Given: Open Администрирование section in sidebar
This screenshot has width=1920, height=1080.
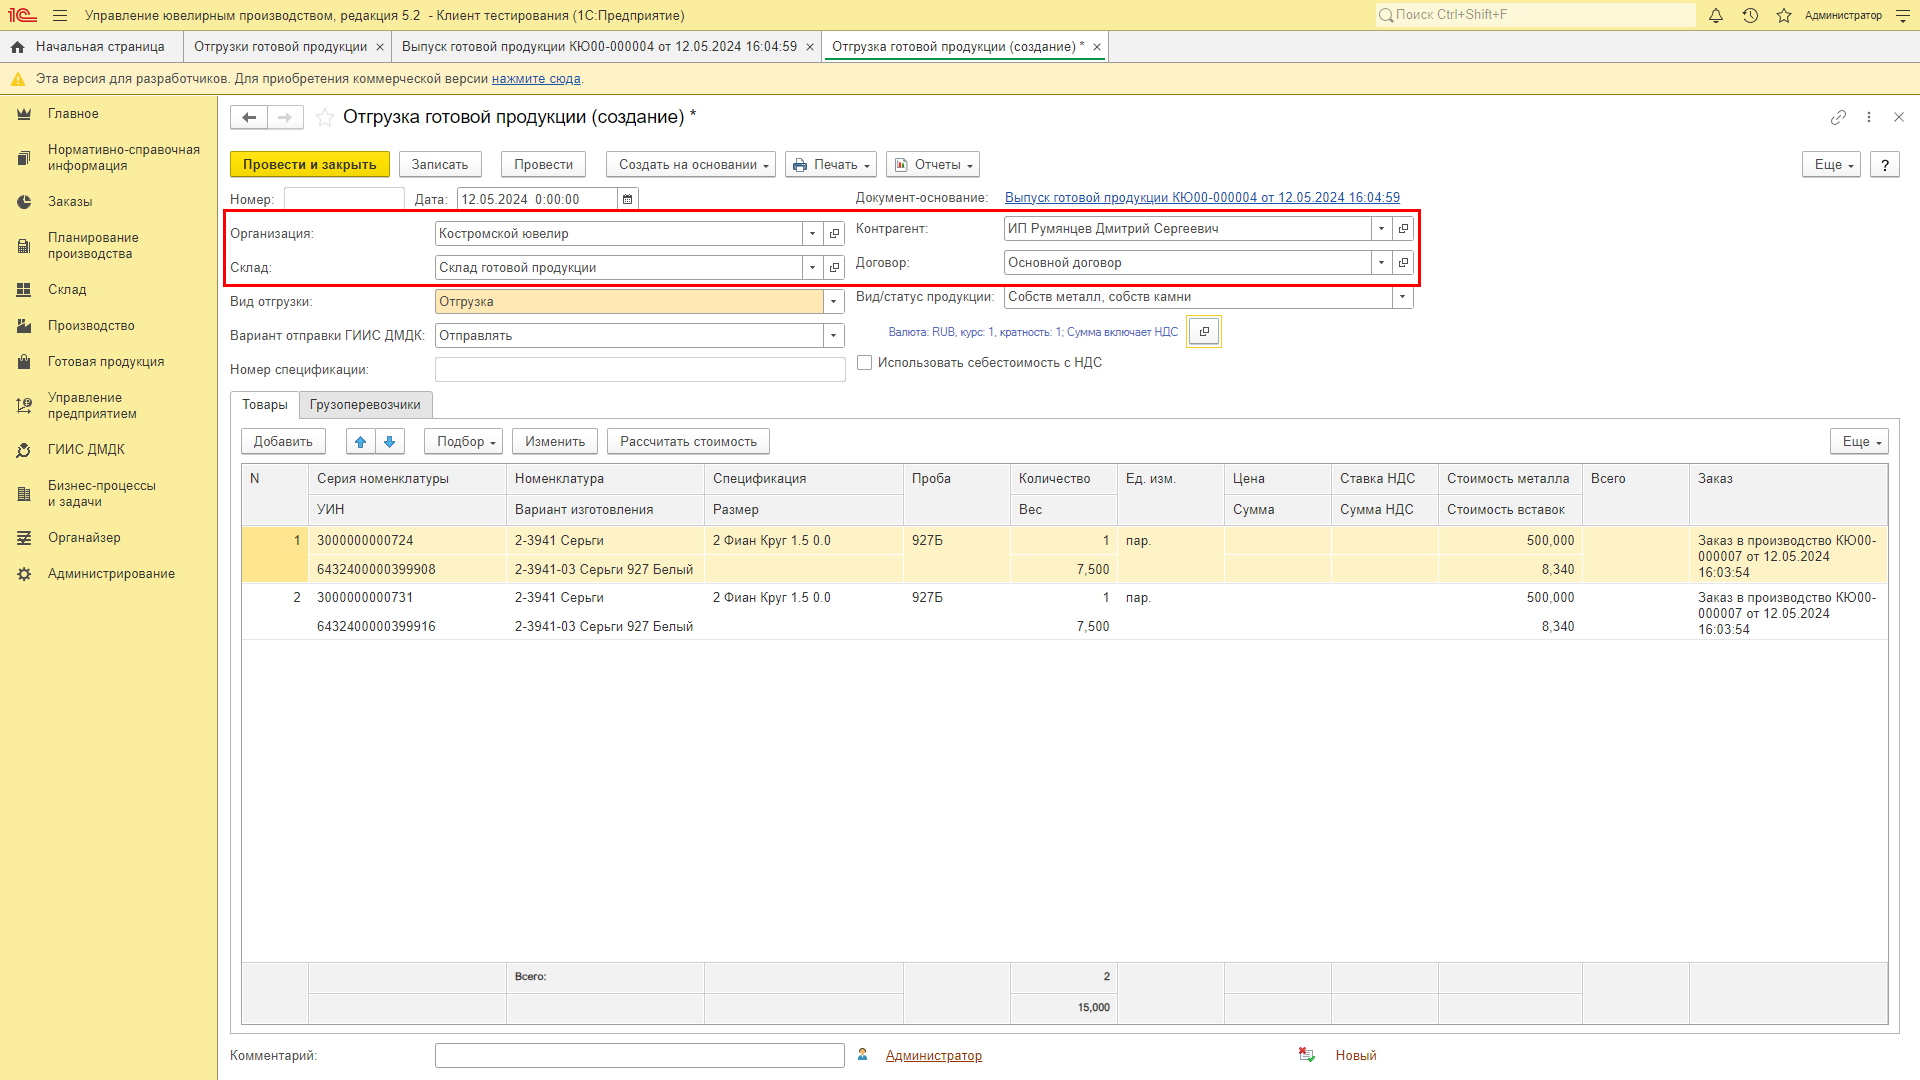Looking at the screenshot, I should pos(111,574).
